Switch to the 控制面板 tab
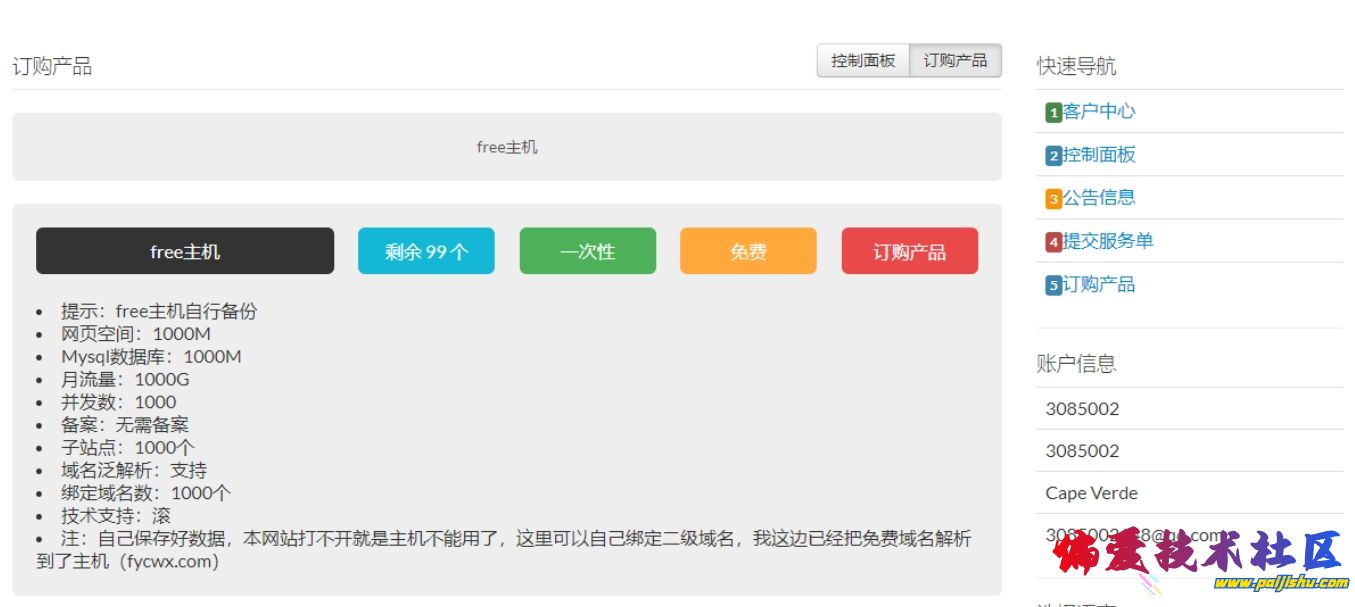This screenshot has height=607, width=1355. (x=862, y=60)
